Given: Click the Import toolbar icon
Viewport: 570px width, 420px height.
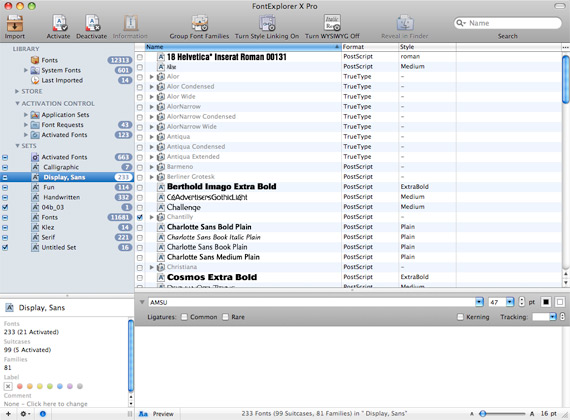Looking at the screenshot, I should 15,23.
